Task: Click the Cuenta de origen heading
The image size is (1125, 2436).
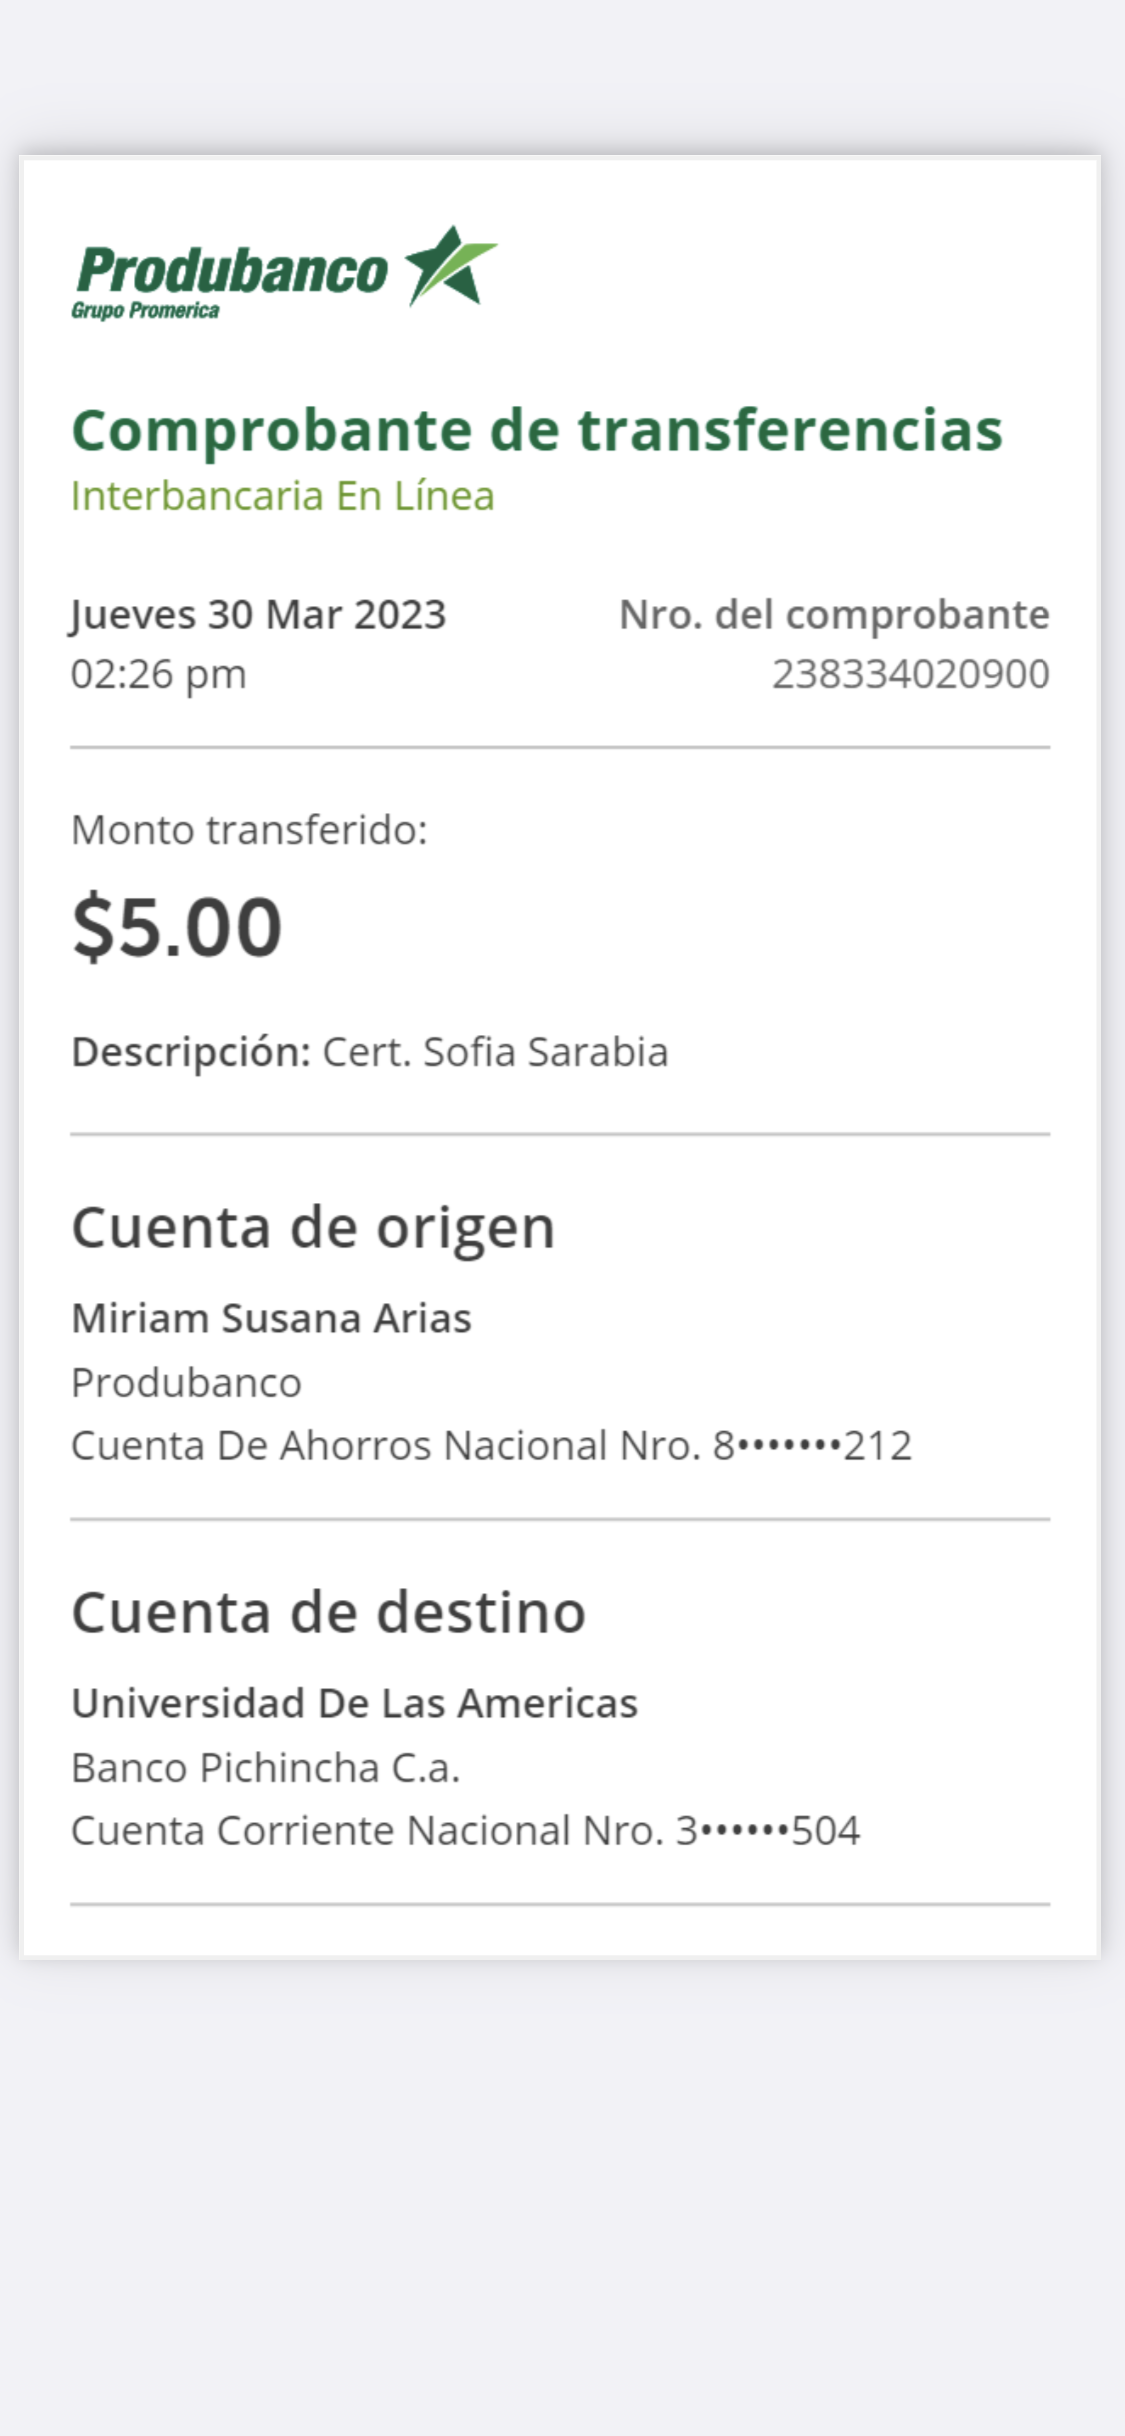Action: [313, 1227]
